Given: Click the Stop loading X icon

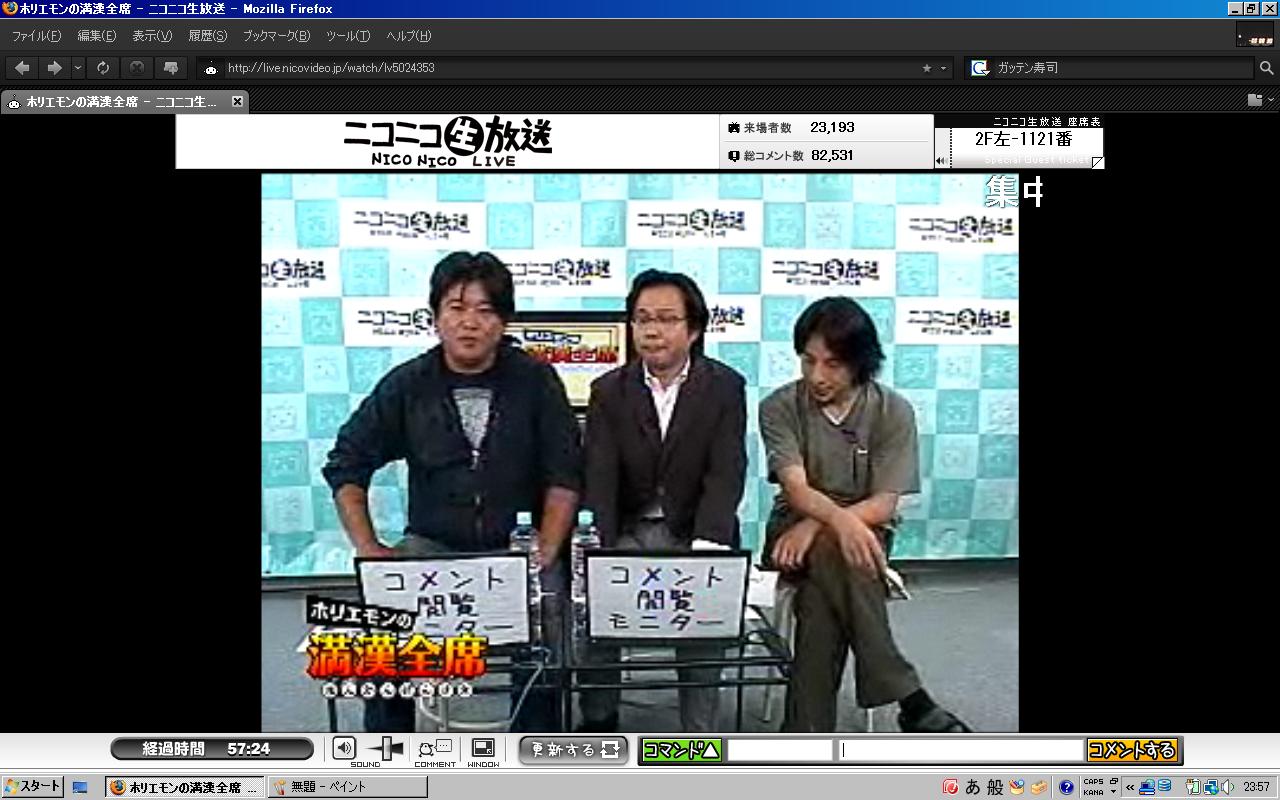Looking at the screenshot, I should (137, 68).
